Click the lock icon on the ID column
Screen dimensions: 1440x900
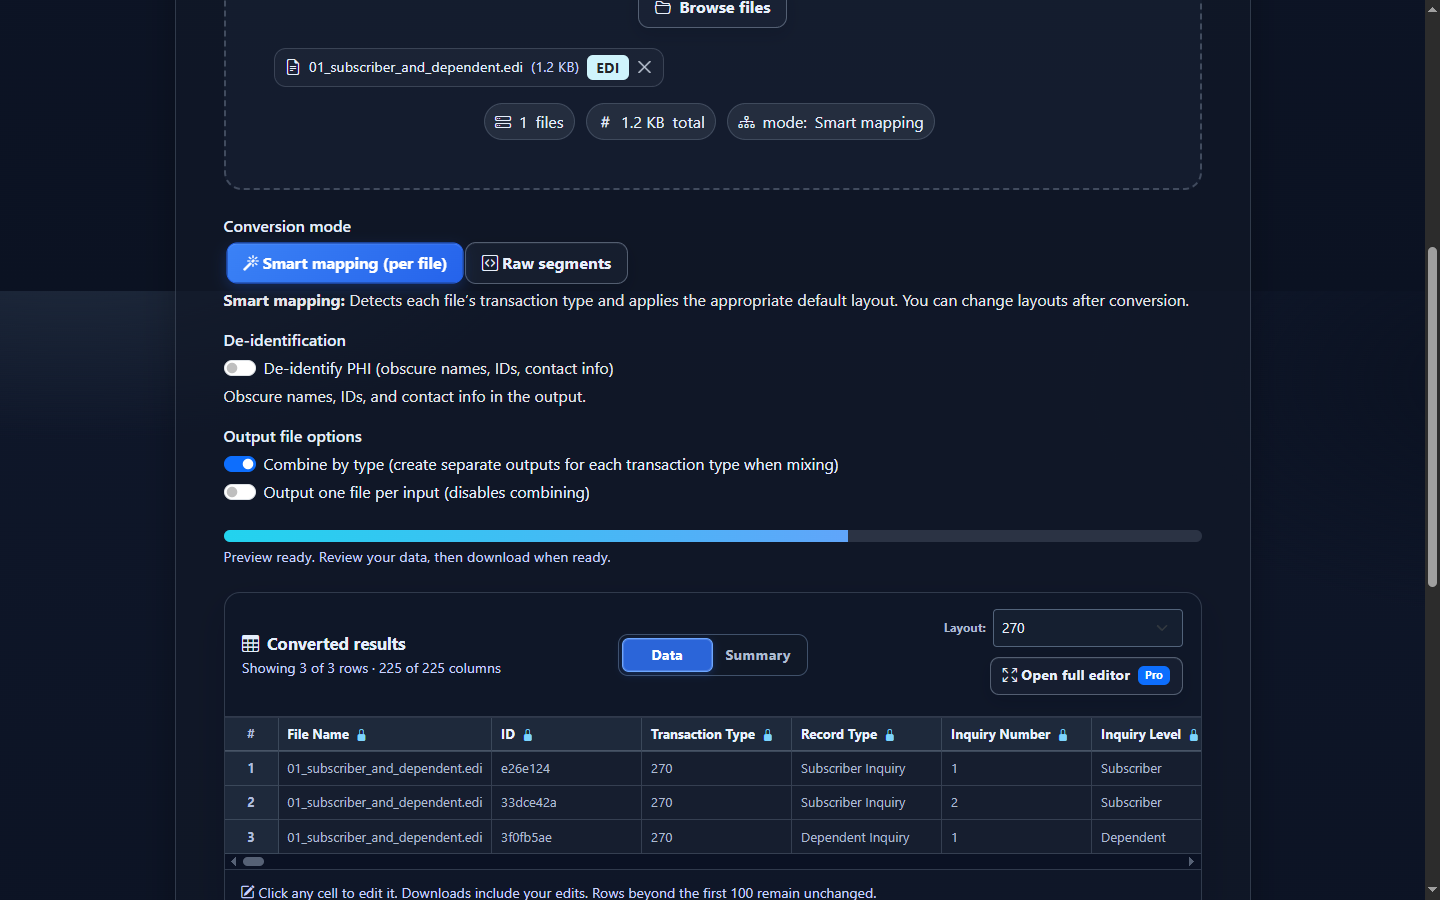[x=528, y=735]
